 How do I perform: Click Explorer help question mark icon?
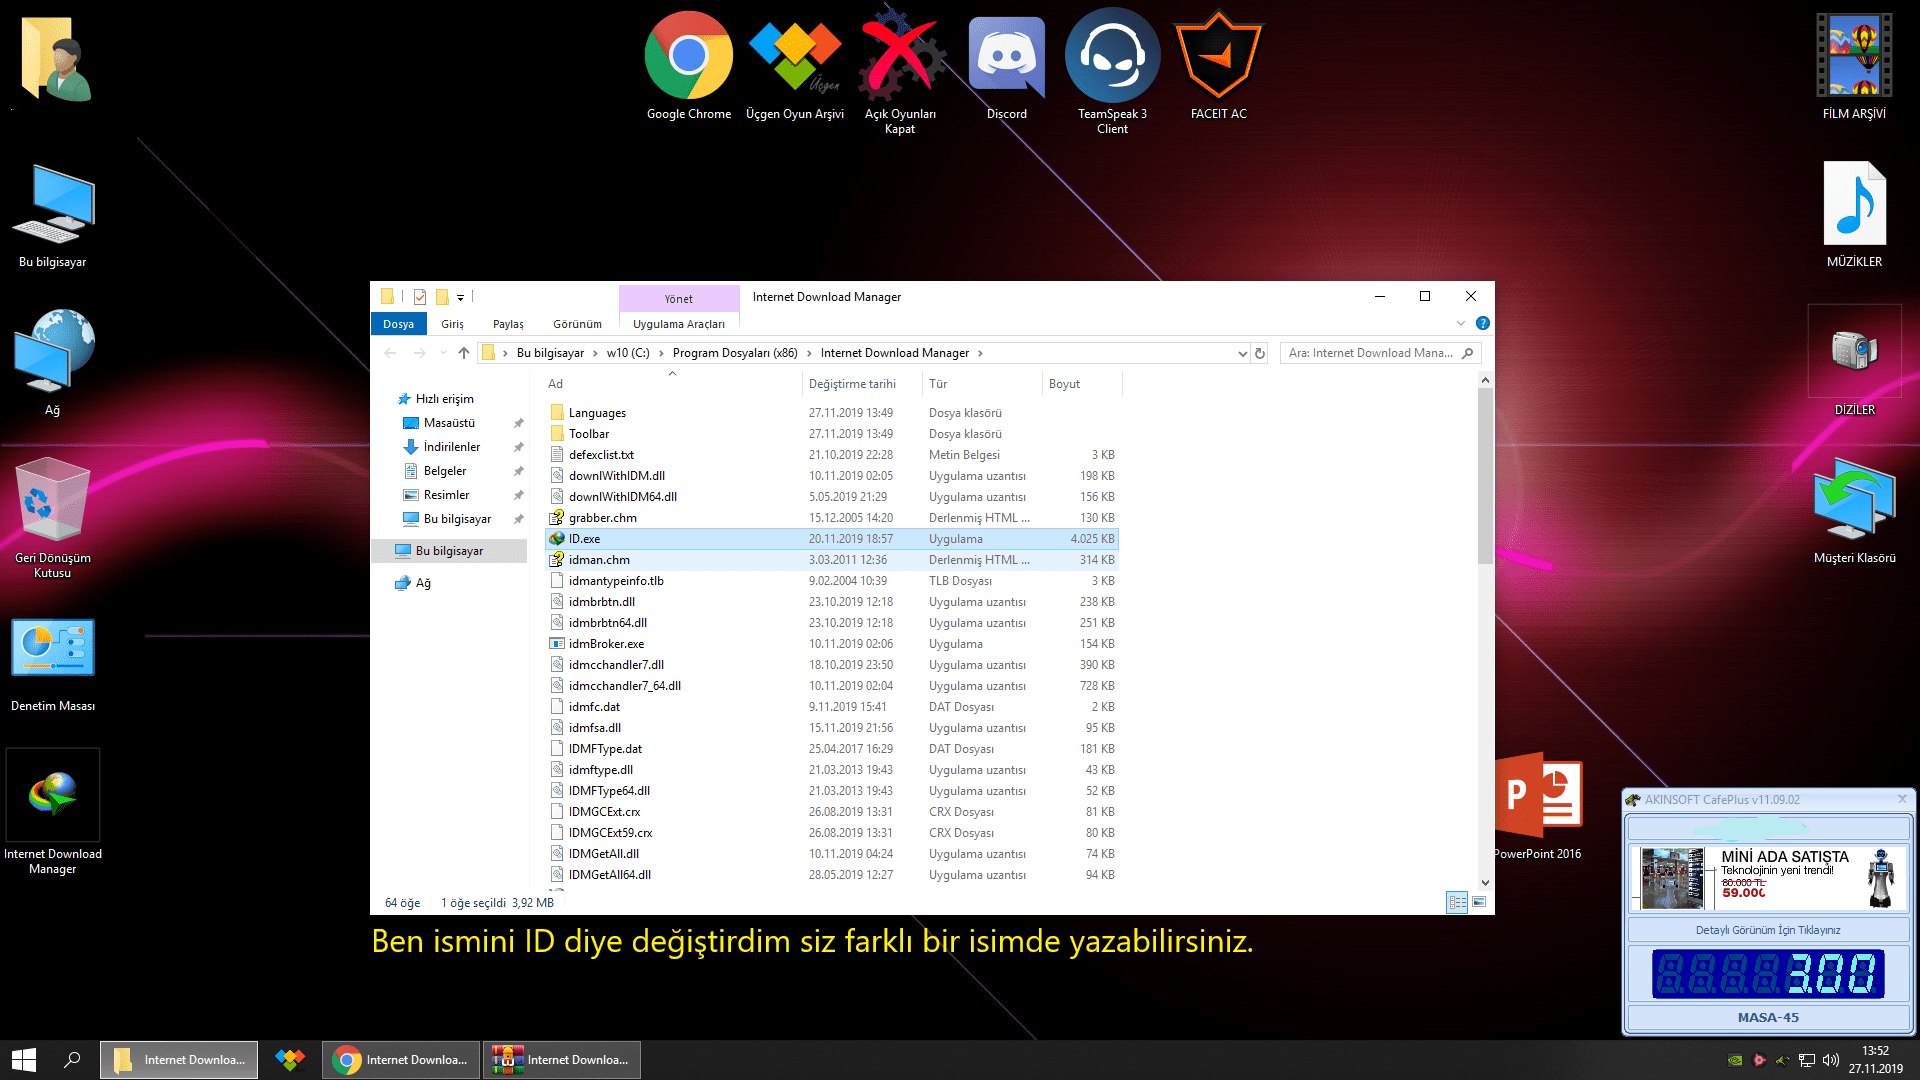(1483, 323)
